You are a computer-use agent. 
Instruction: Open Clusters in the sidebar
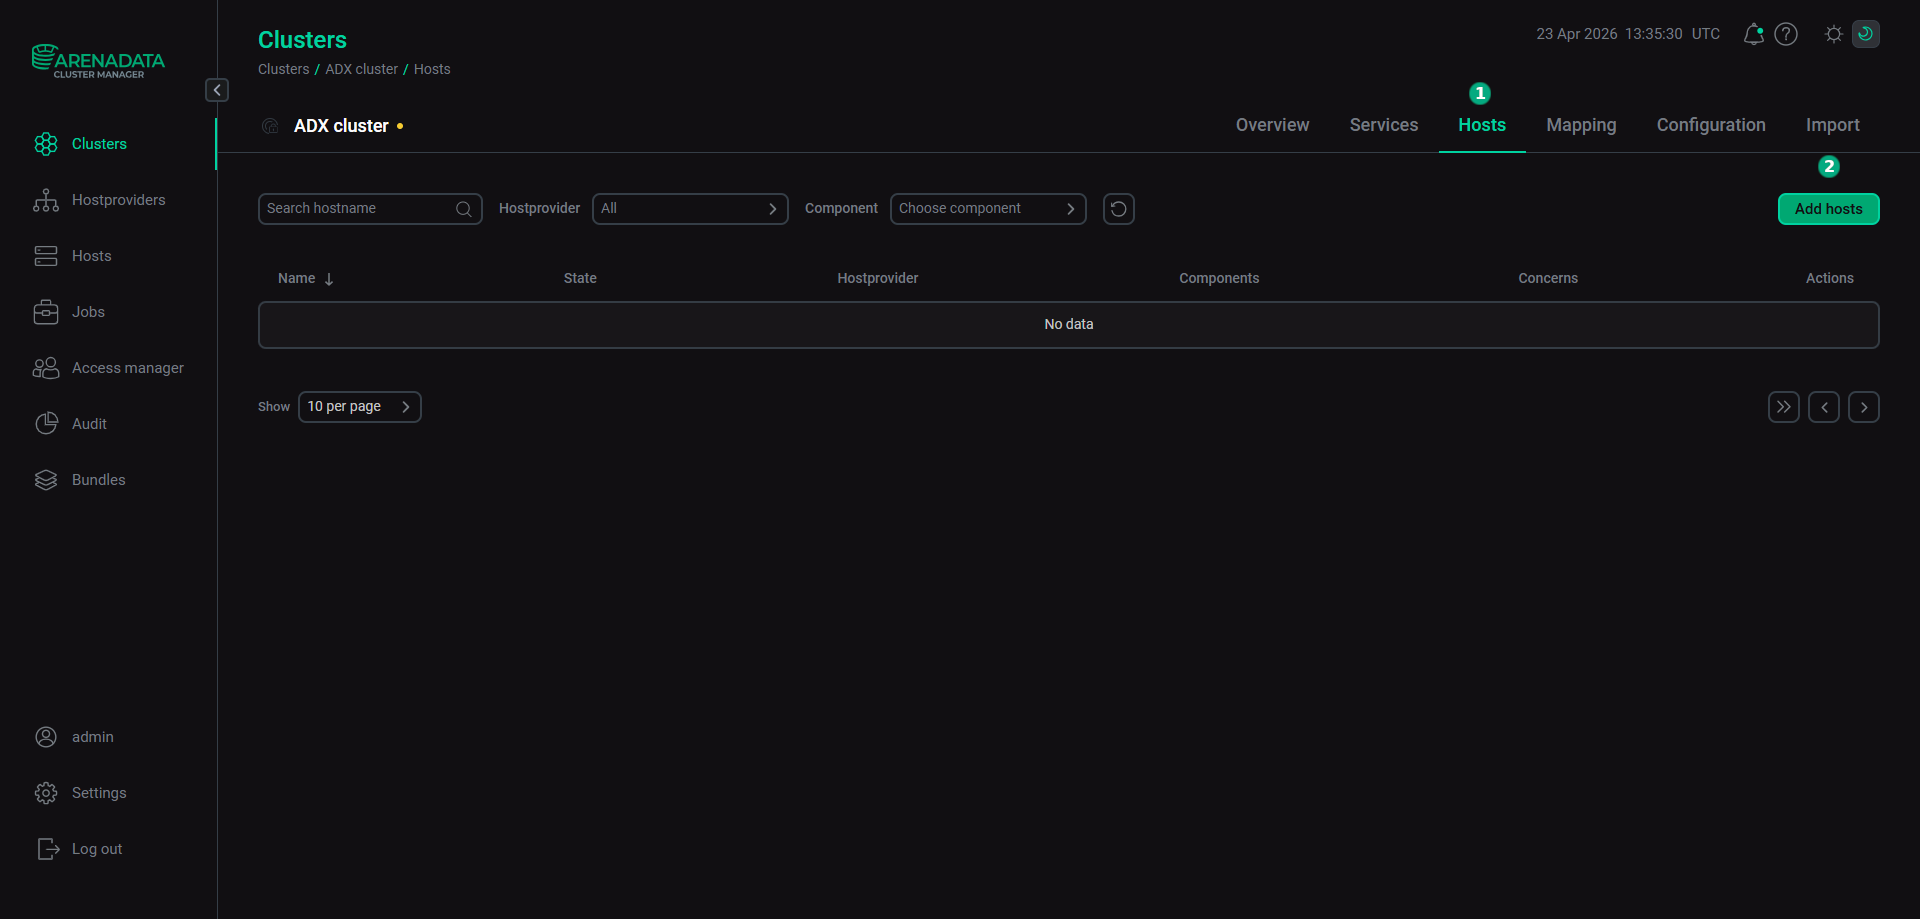click(99, 144)
